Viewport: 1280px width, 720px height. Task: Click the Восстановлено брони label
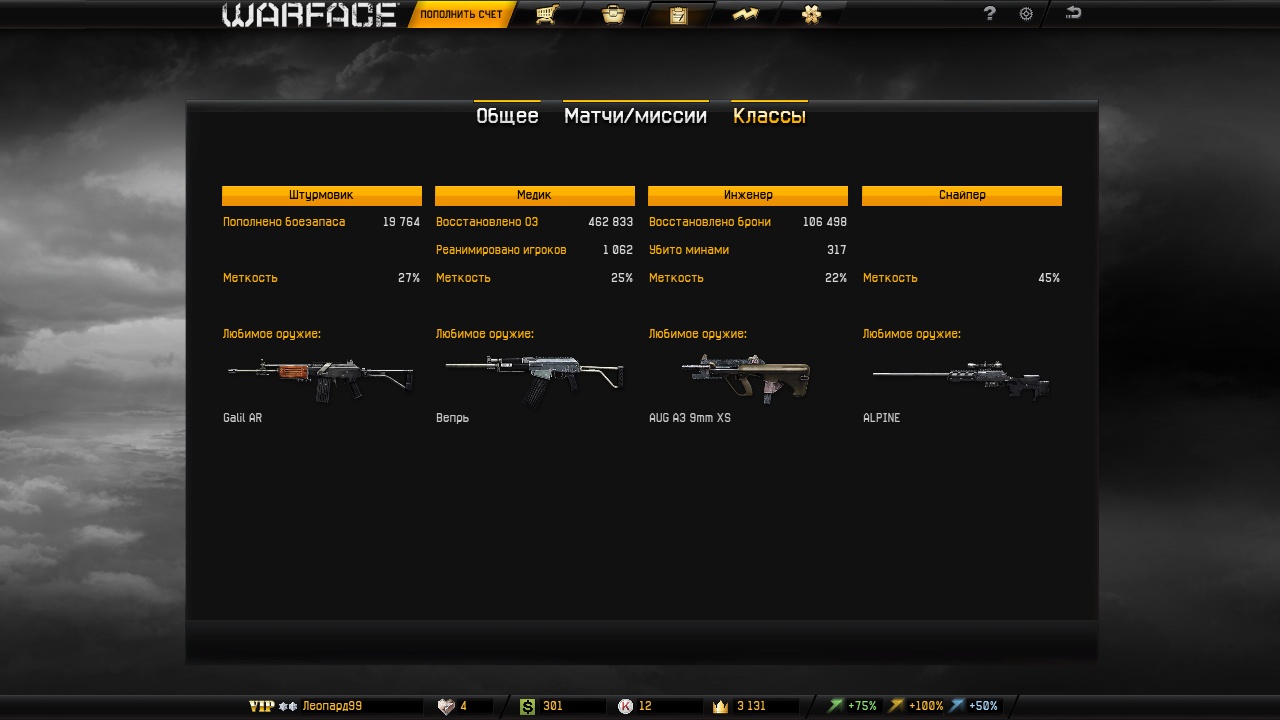[x=710, y=222]
